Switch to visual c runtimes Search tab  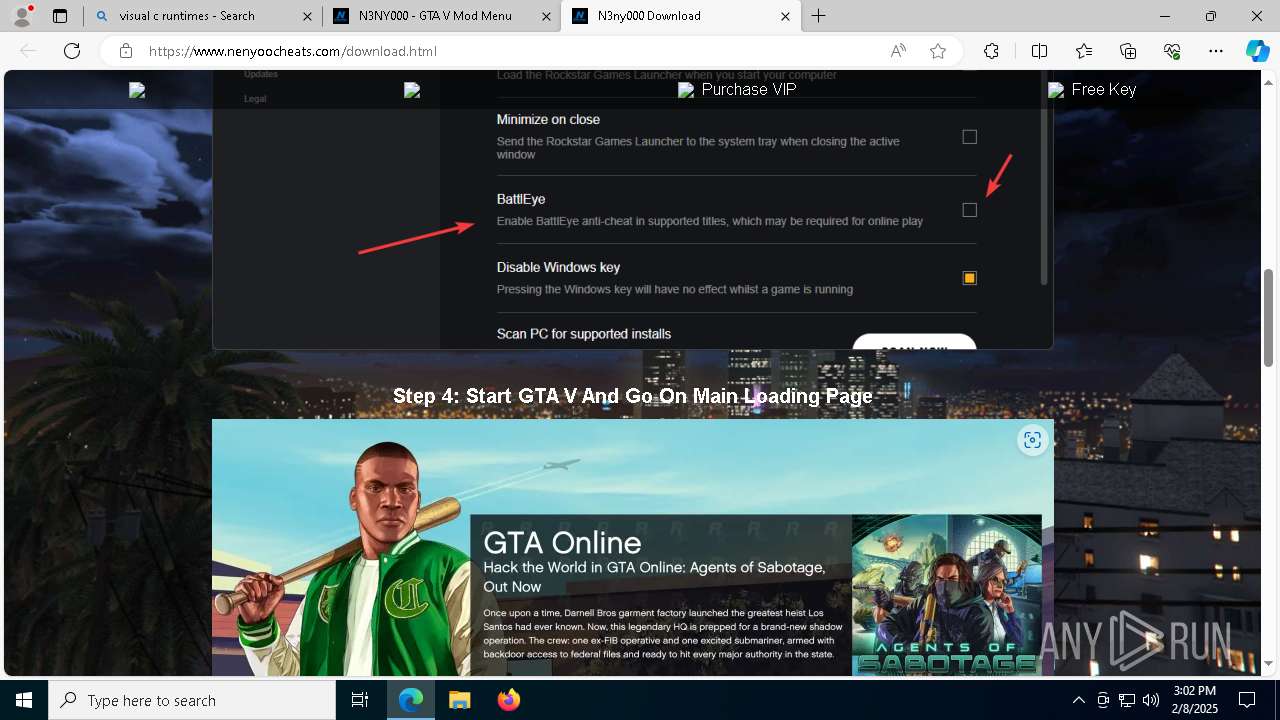coord(203,16)
